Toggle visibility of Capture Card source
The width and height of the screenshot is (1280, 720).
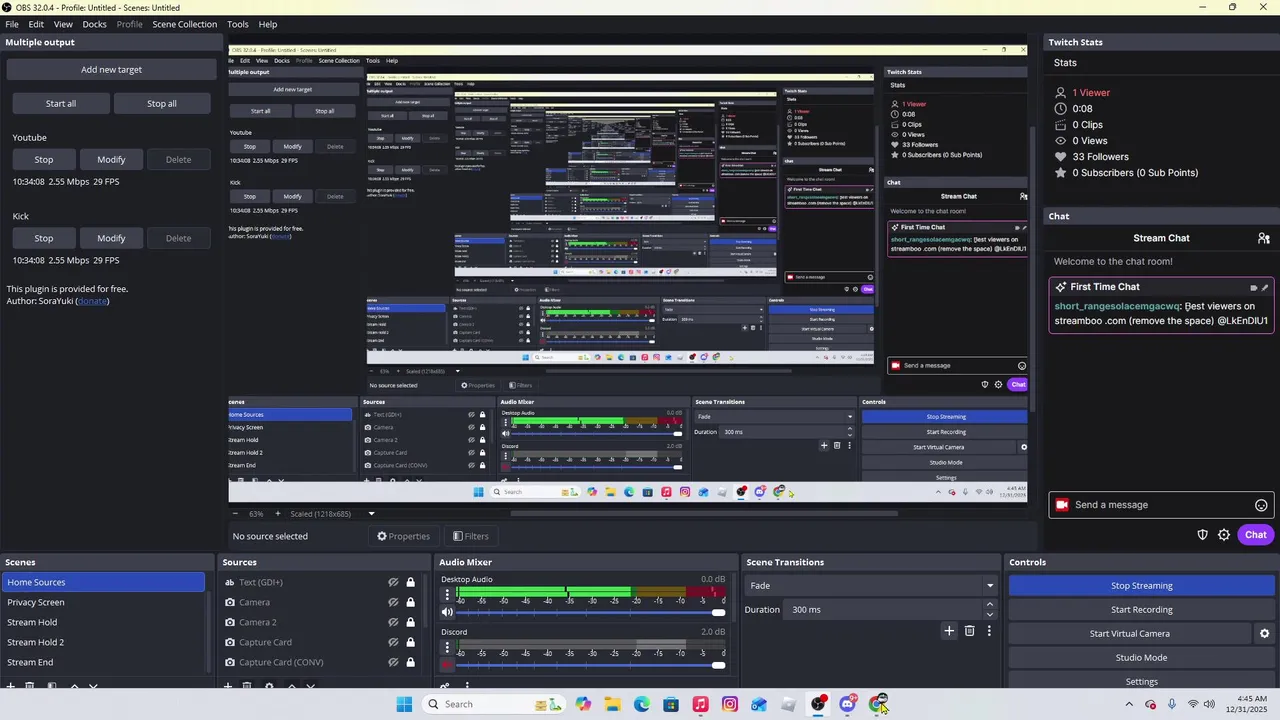coord(393,642)
